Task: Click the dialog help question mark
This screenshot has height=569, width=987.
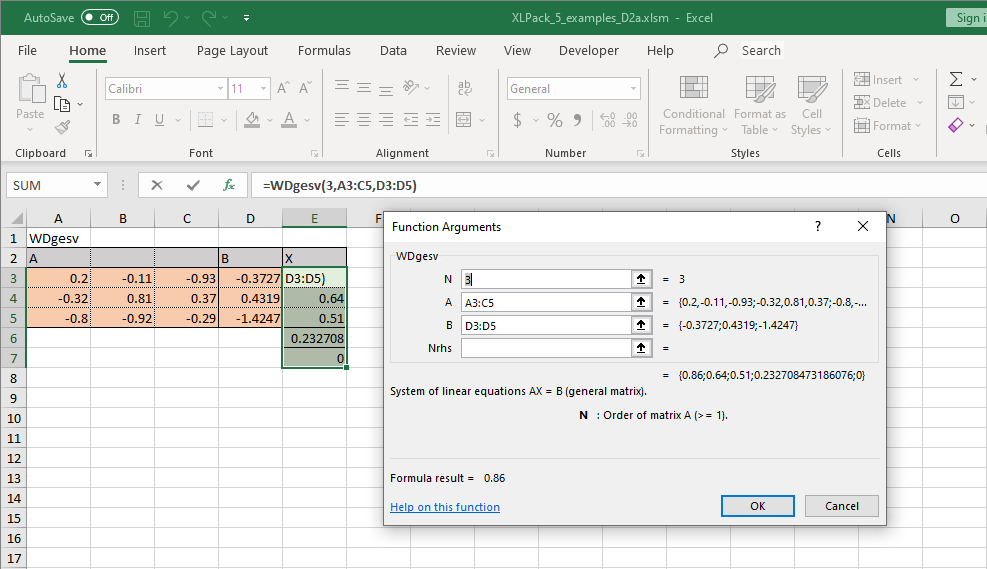Action: (x=818, y=226)
